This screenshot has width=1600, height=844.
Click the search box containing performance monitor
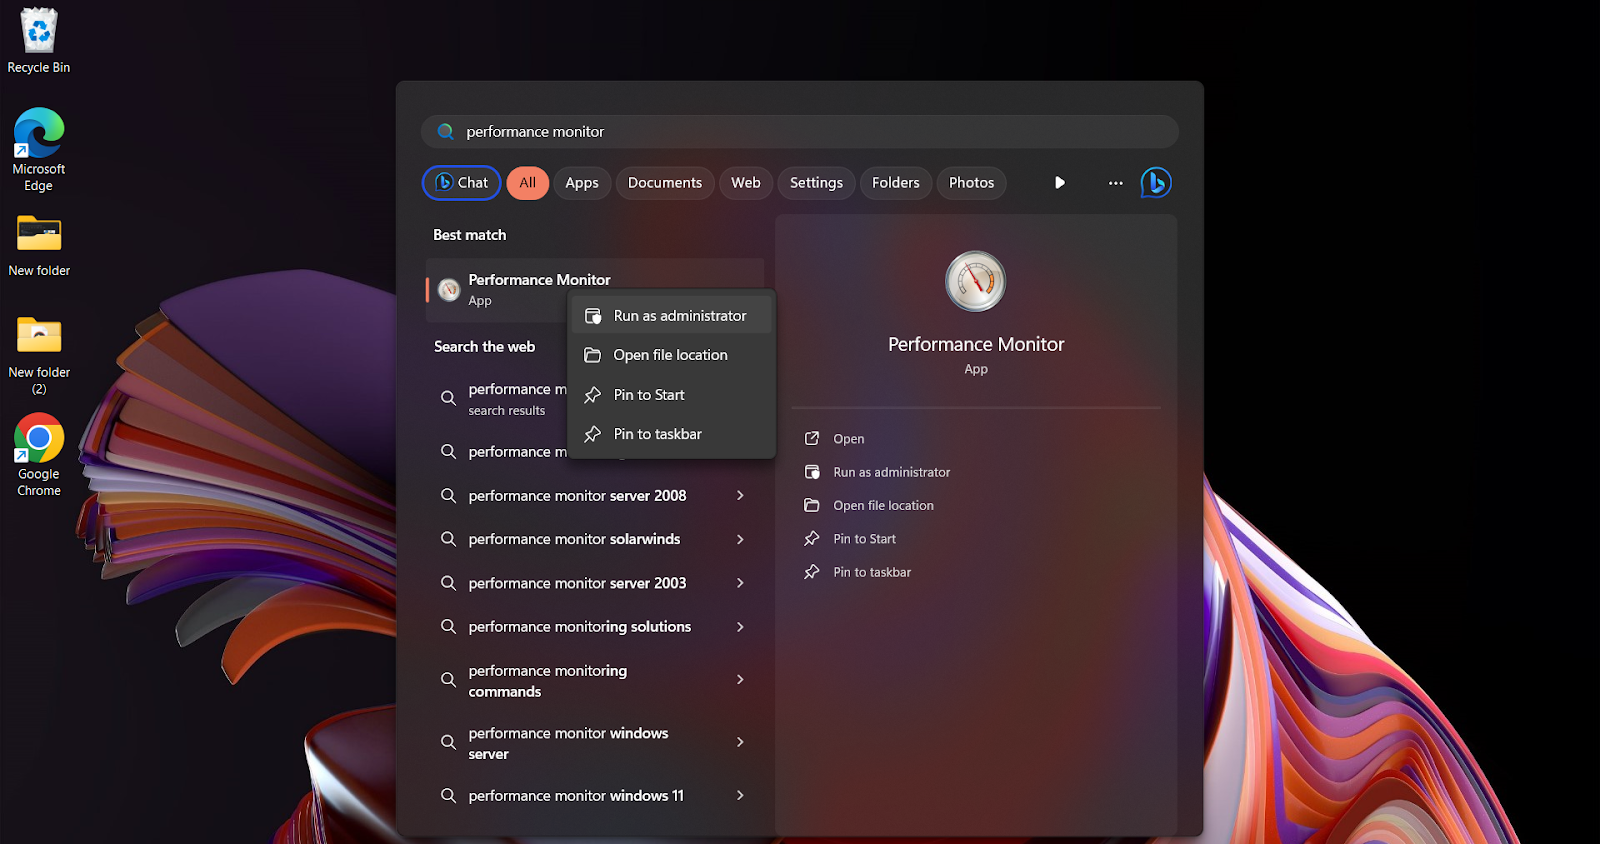(800, 132)
